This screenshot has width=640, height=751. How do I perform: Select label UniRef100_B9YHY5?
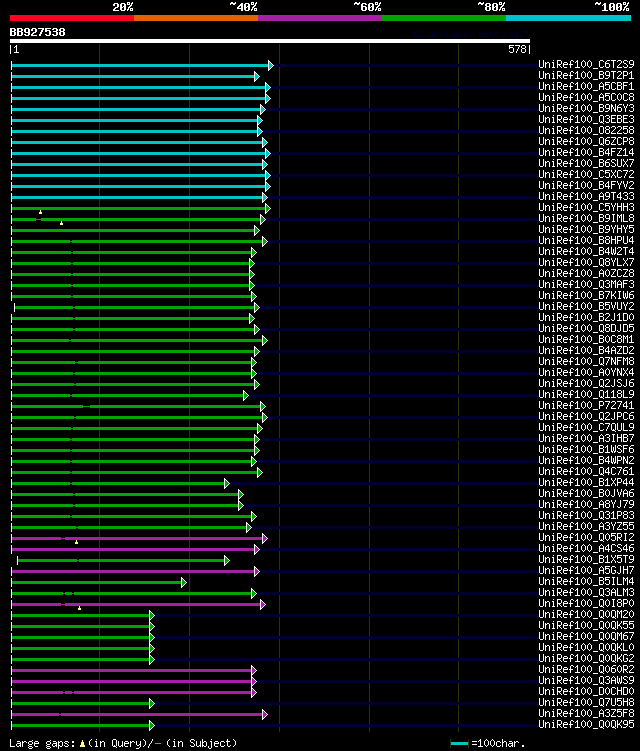586,229
